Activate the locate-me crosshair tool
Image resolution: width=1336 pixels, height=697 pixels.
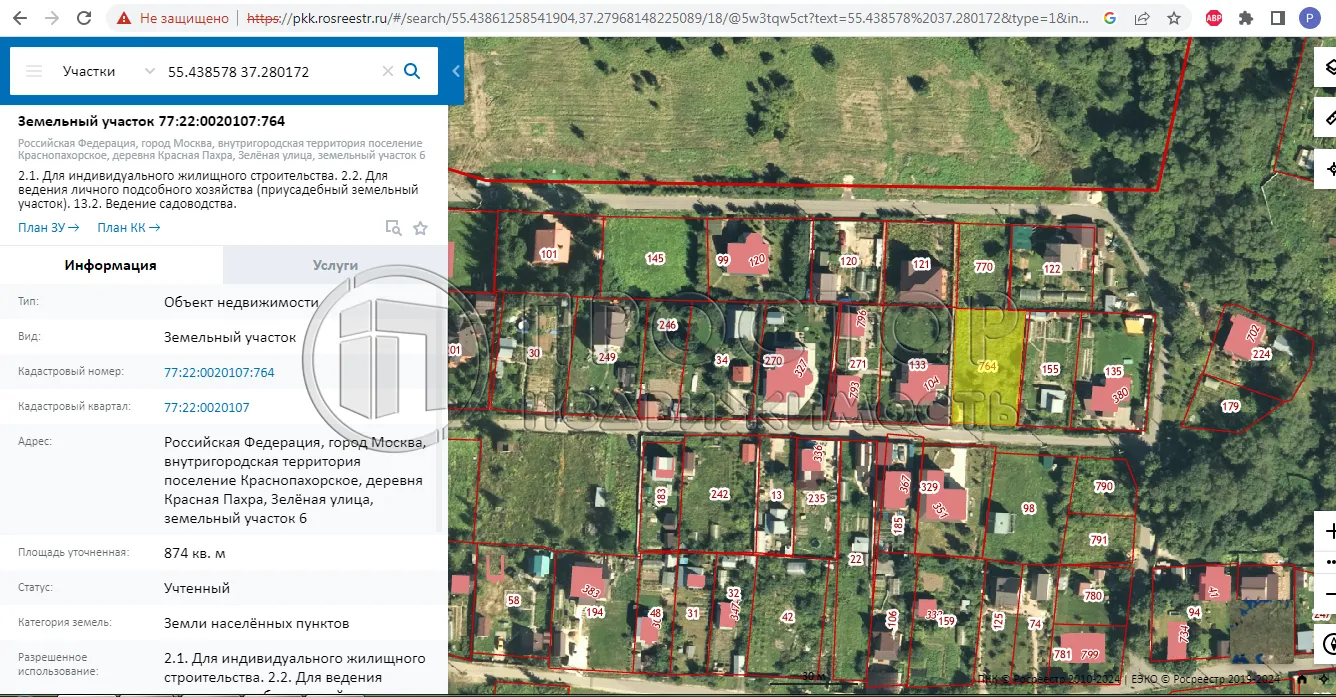click(1328, 168)
